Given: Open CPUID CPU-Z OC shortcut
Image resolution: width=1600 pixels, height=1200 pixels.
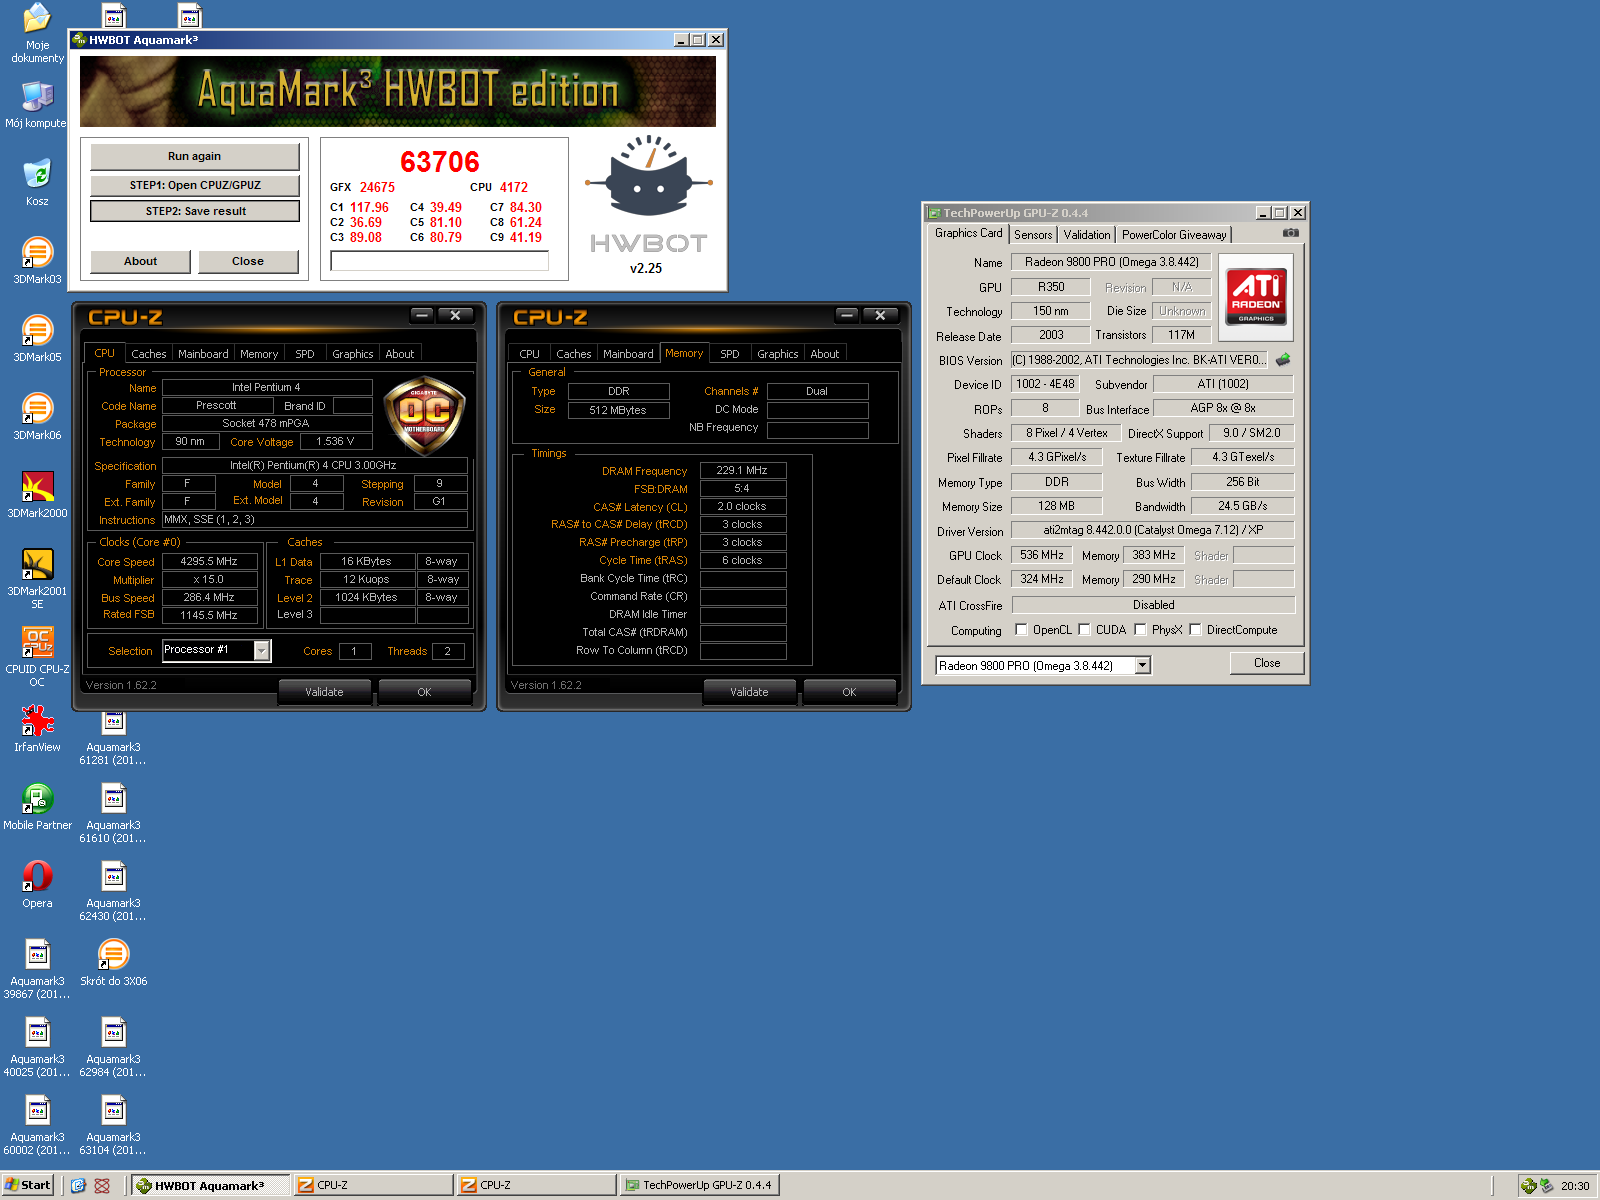Looking at the screenshot, I should 37,656.
